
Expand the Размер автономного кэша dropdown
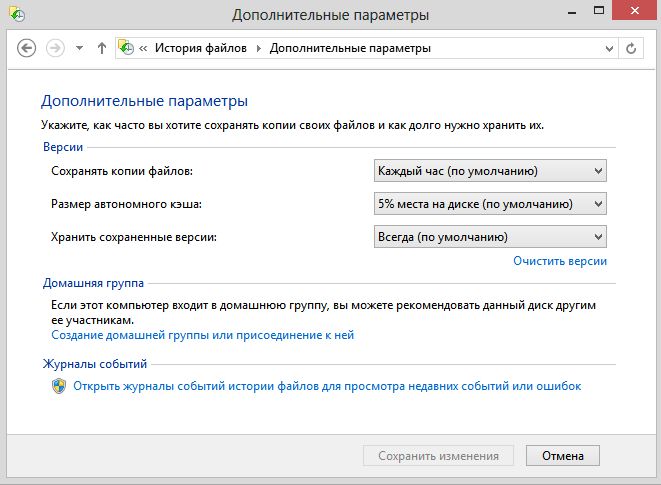pos(490,204)
